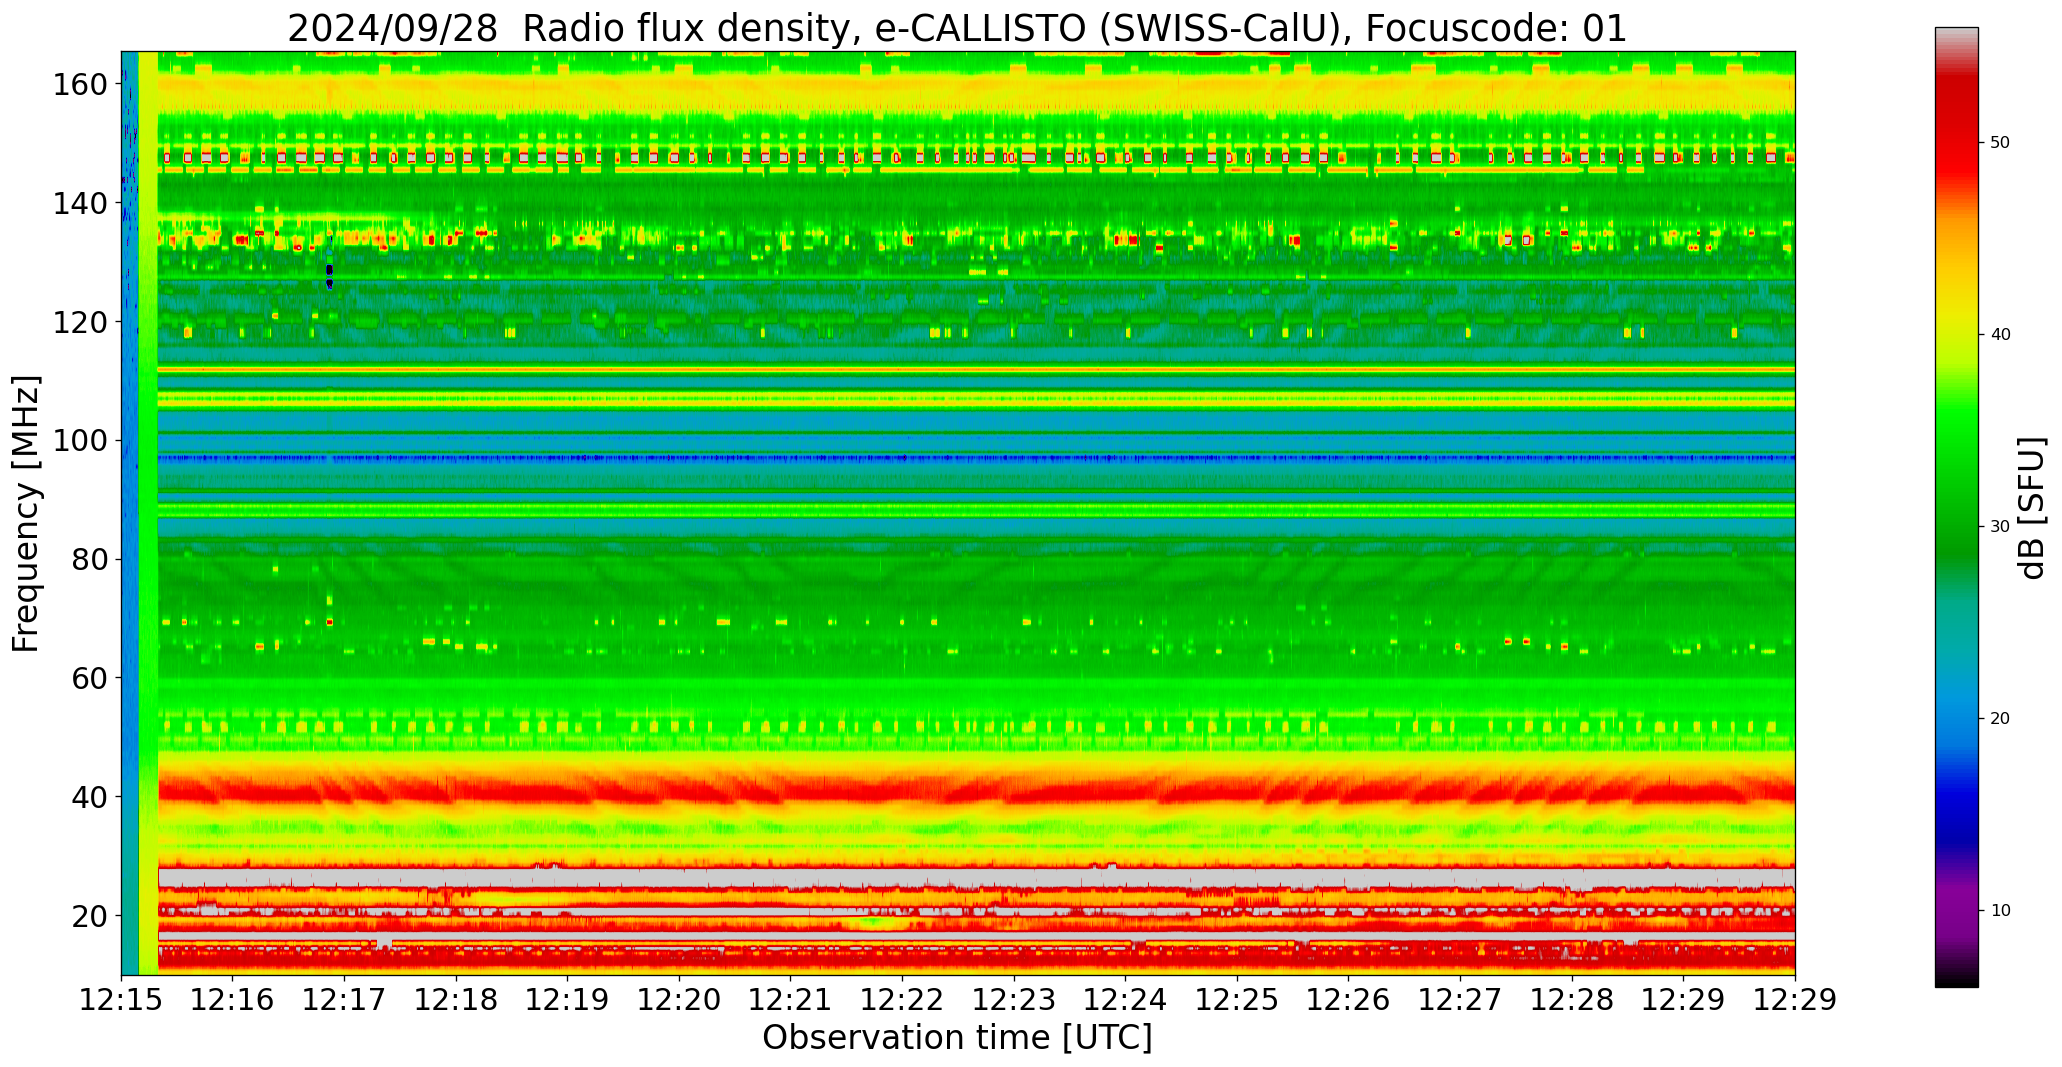Select the 12:28 time tick label
This screenshot has width=2062, height=1067.
tap(1571, 1000)
